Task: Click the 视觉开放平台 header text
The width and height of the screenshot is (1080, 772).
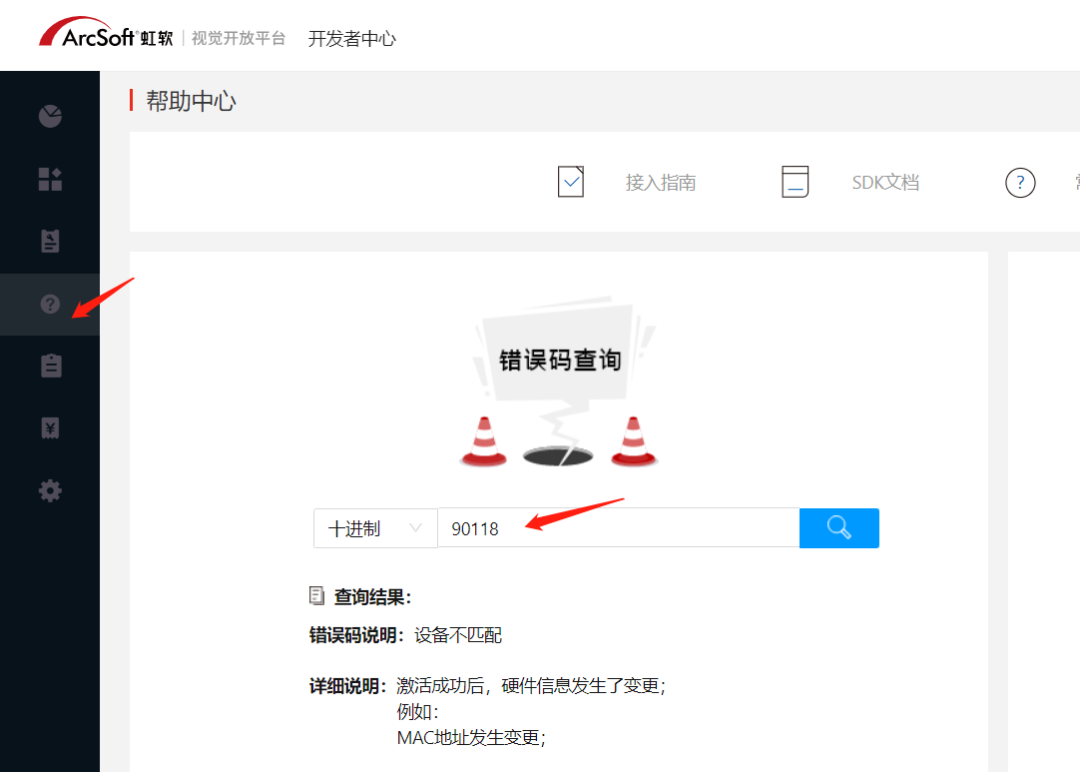Action: pyautogui.click(x=238, y=39)
